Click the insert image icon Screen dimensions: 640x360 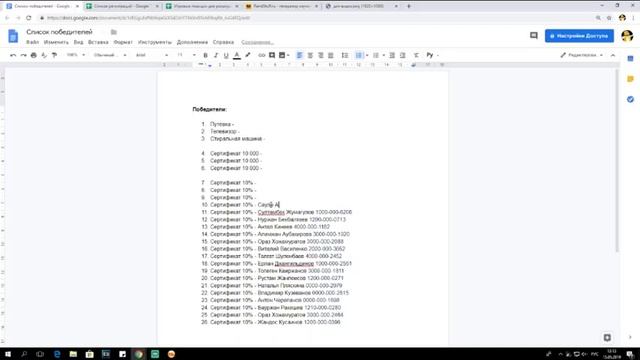coord(282,55)
